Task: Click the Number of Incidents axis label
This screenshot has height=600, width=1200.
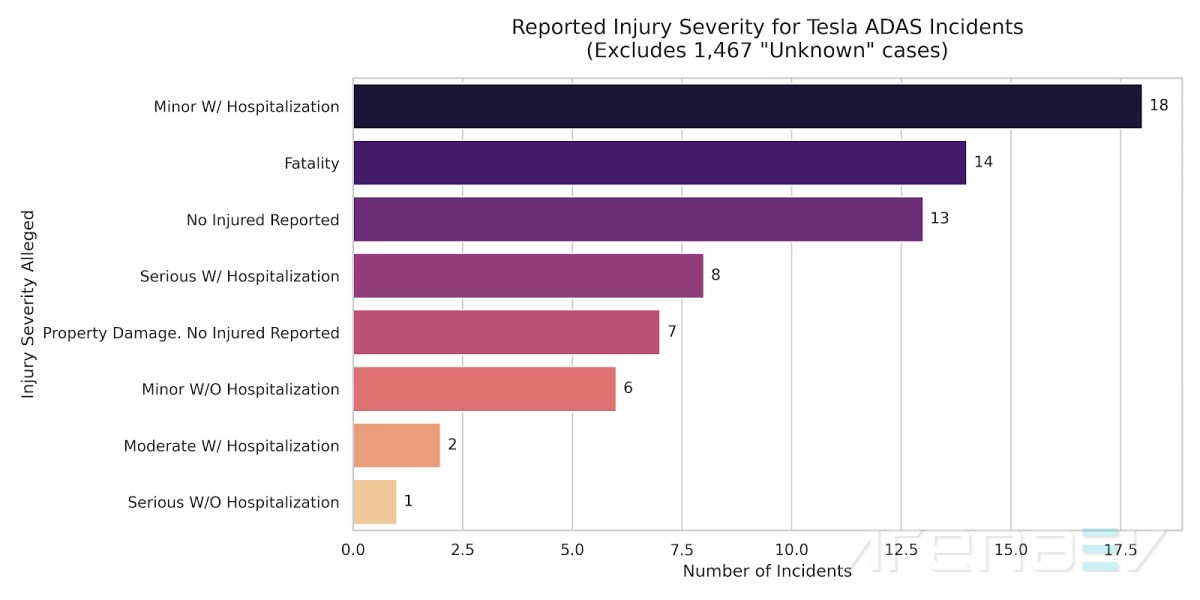Action: pyautogui.click(x=767, y=572)
